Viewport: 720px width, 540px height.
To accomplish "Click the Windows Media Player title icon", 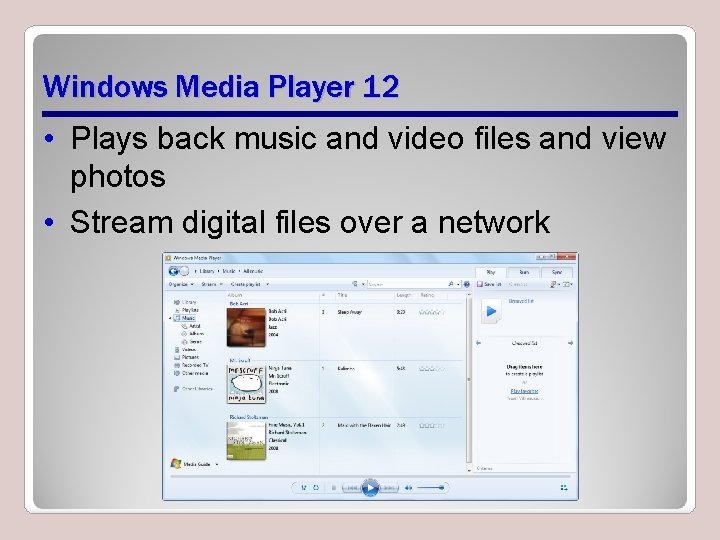I will coord(168,258).
